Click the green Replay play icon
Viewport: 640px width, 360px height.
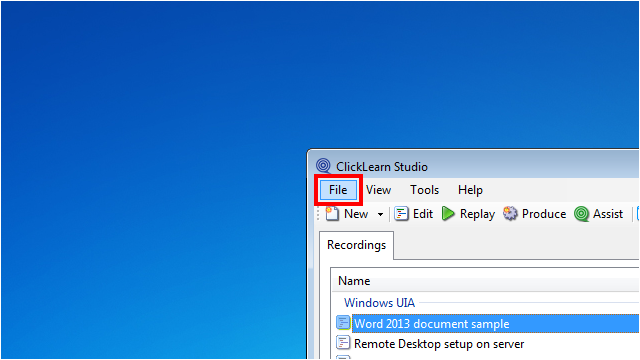[x=448, y=213]
